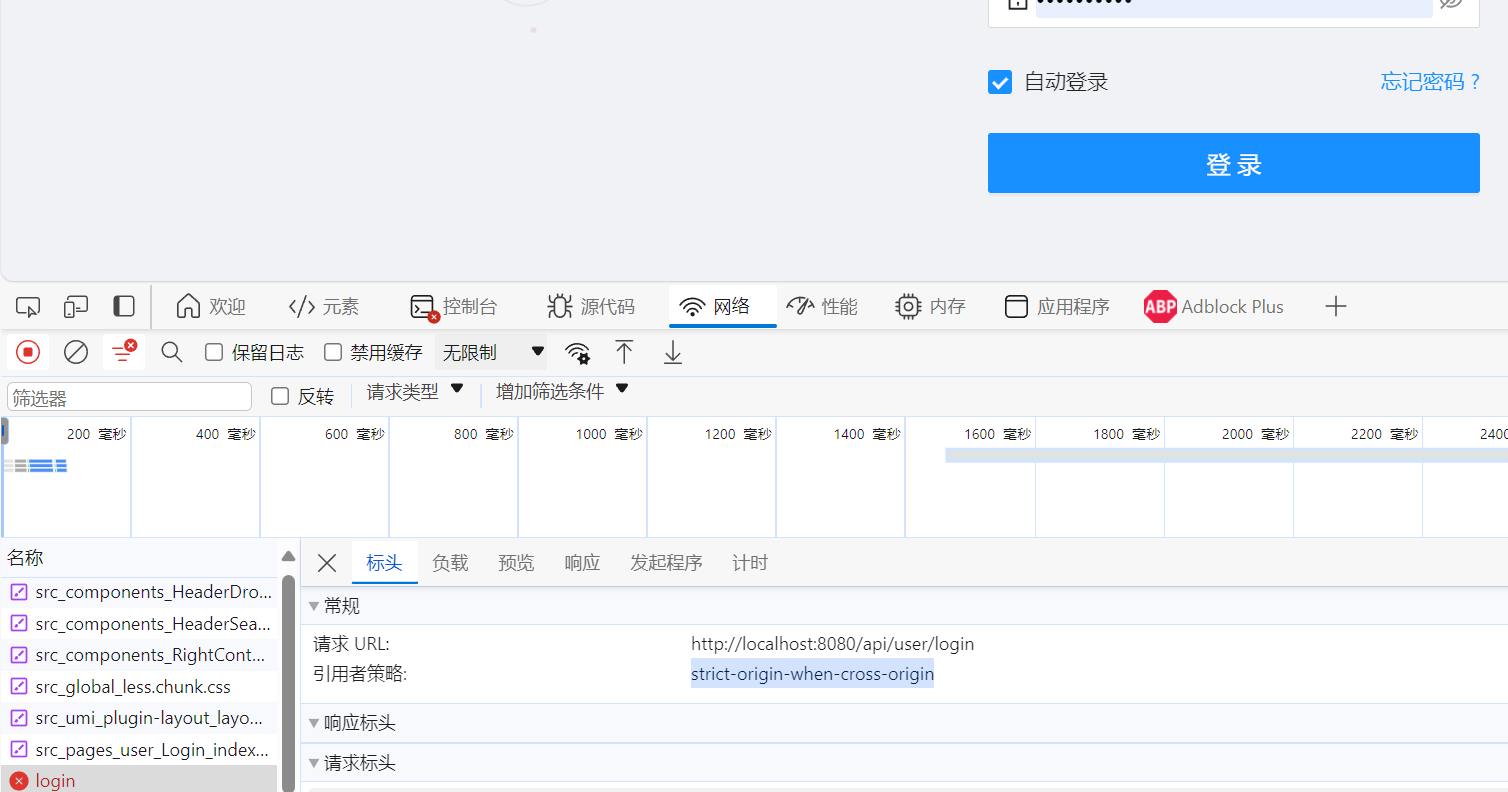Screen dimensions: 1508x792
Task: Switch to the 负载 payload tab
Action: 450,563
